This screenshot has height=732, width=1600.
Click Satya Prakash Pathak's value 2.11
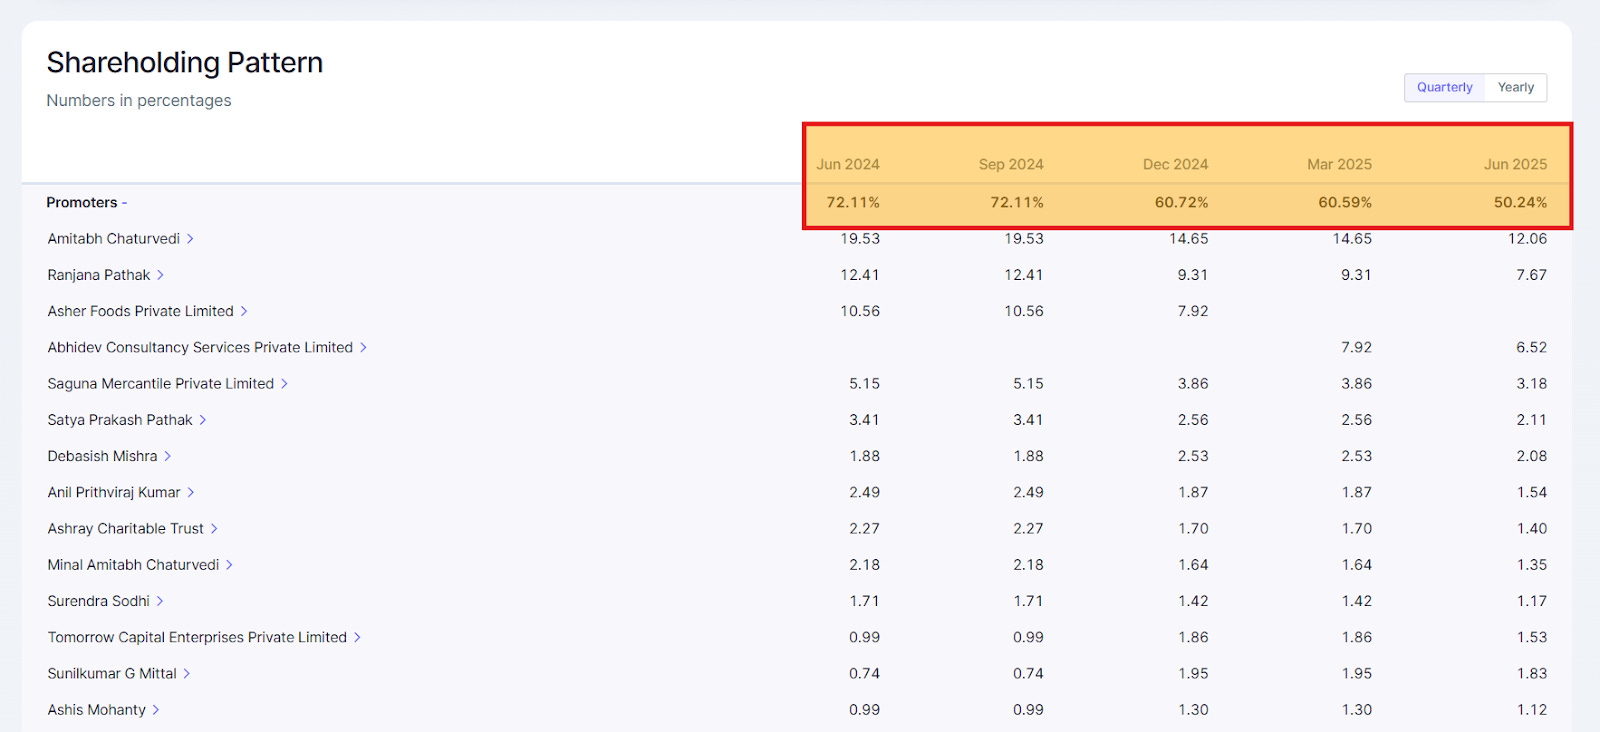[1531, 420]
